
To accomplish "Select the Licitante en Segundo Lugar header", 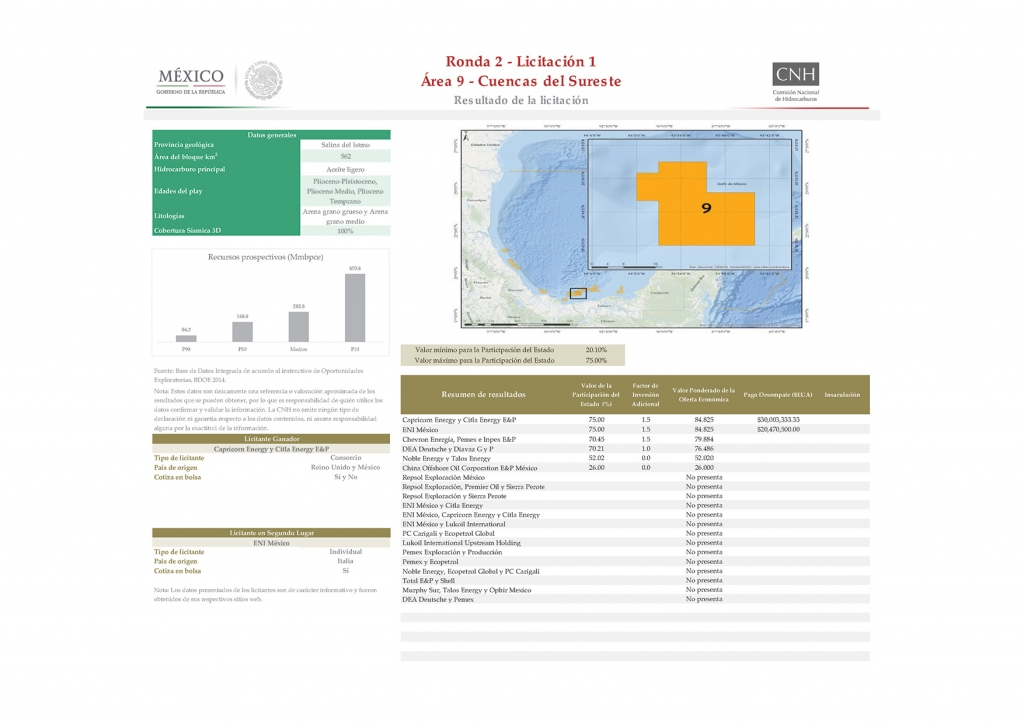I will tap(271, 533).
